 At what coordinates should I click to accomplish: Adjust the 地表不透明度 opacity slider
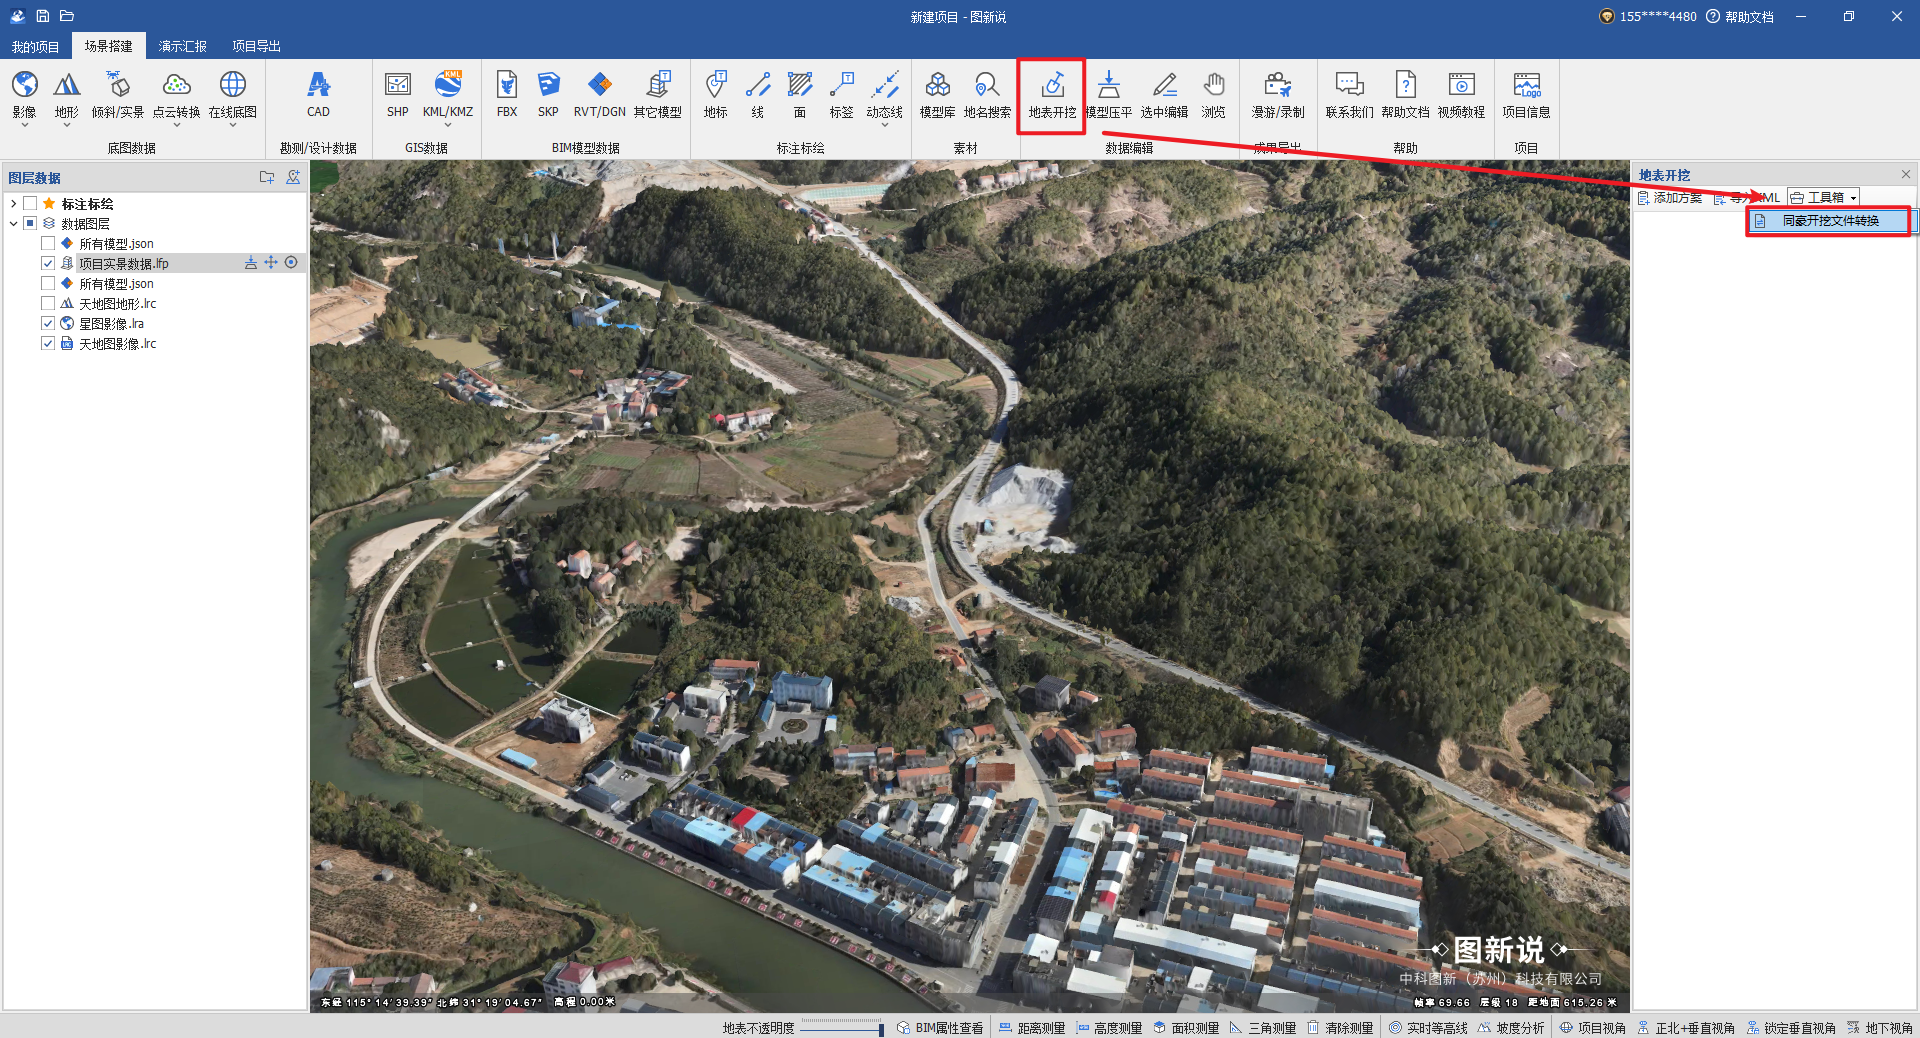pyautogui.click(x=841, y=1028)
